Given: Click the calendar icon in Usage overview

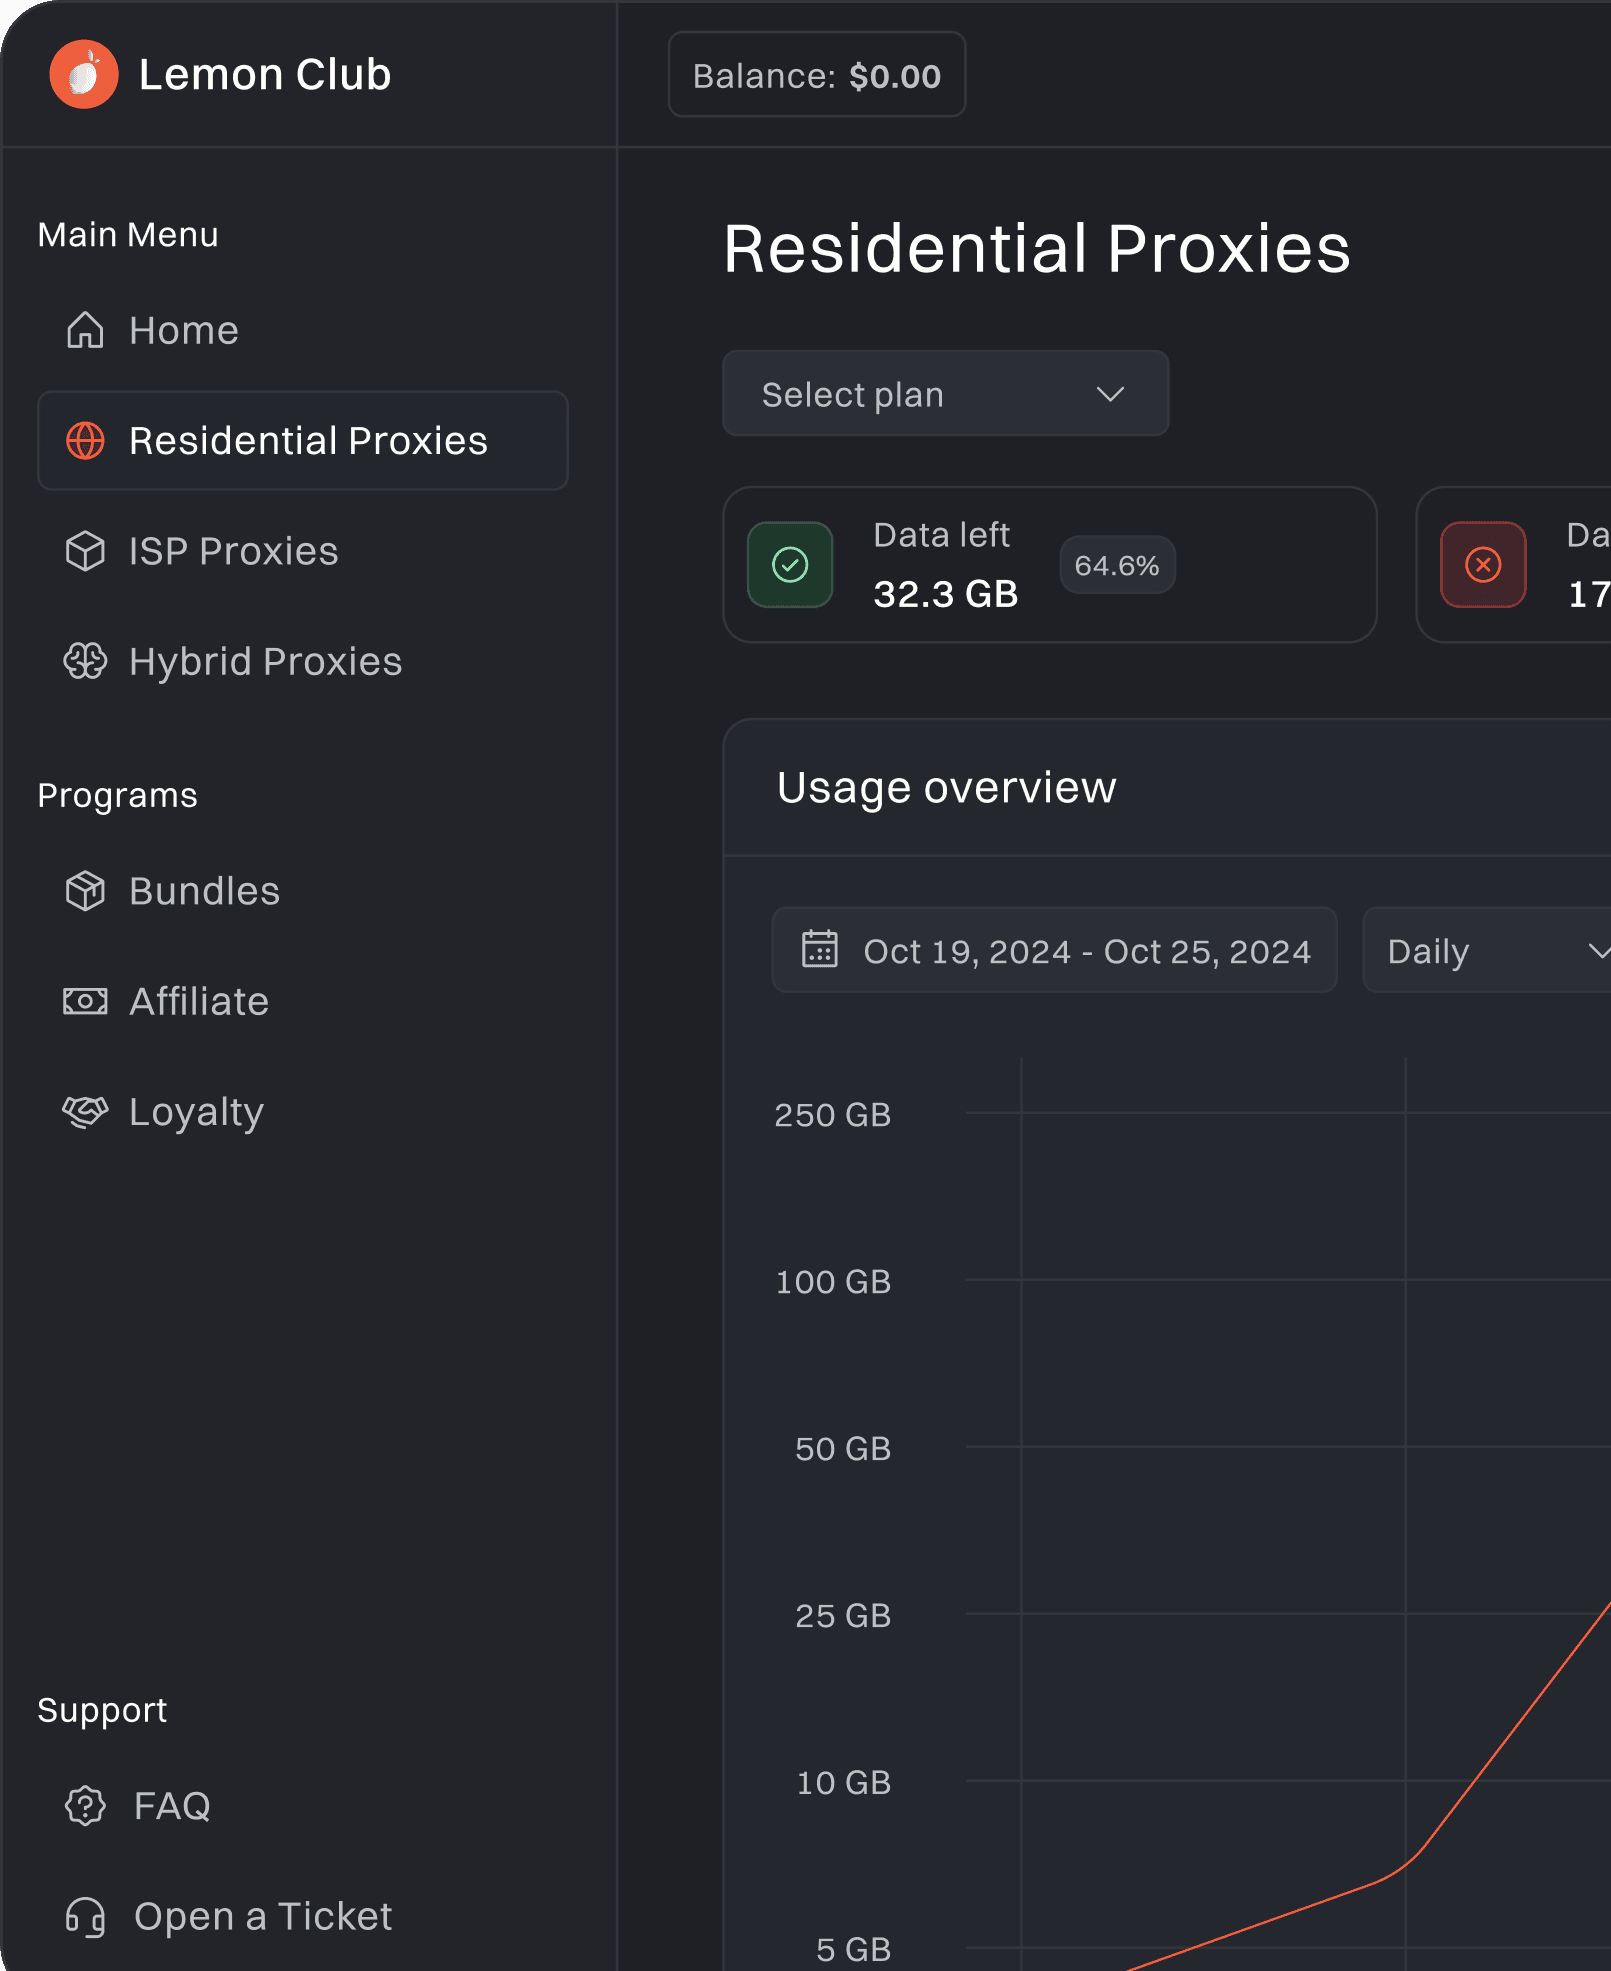Looking at the screenshot, I should (818, 950).
